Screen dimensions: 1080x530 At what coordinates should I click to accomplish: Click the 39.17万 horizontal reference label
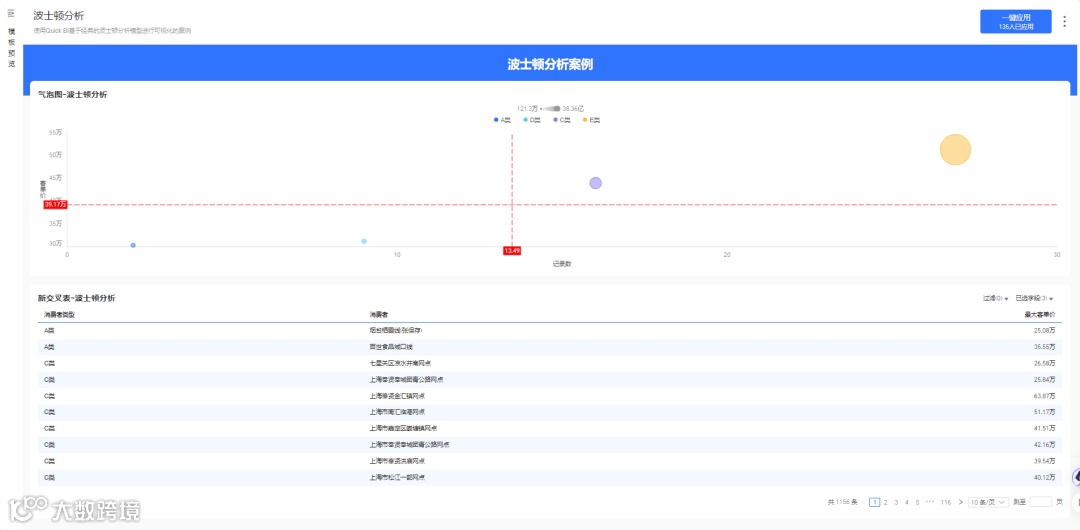click(x=55, y=204)
